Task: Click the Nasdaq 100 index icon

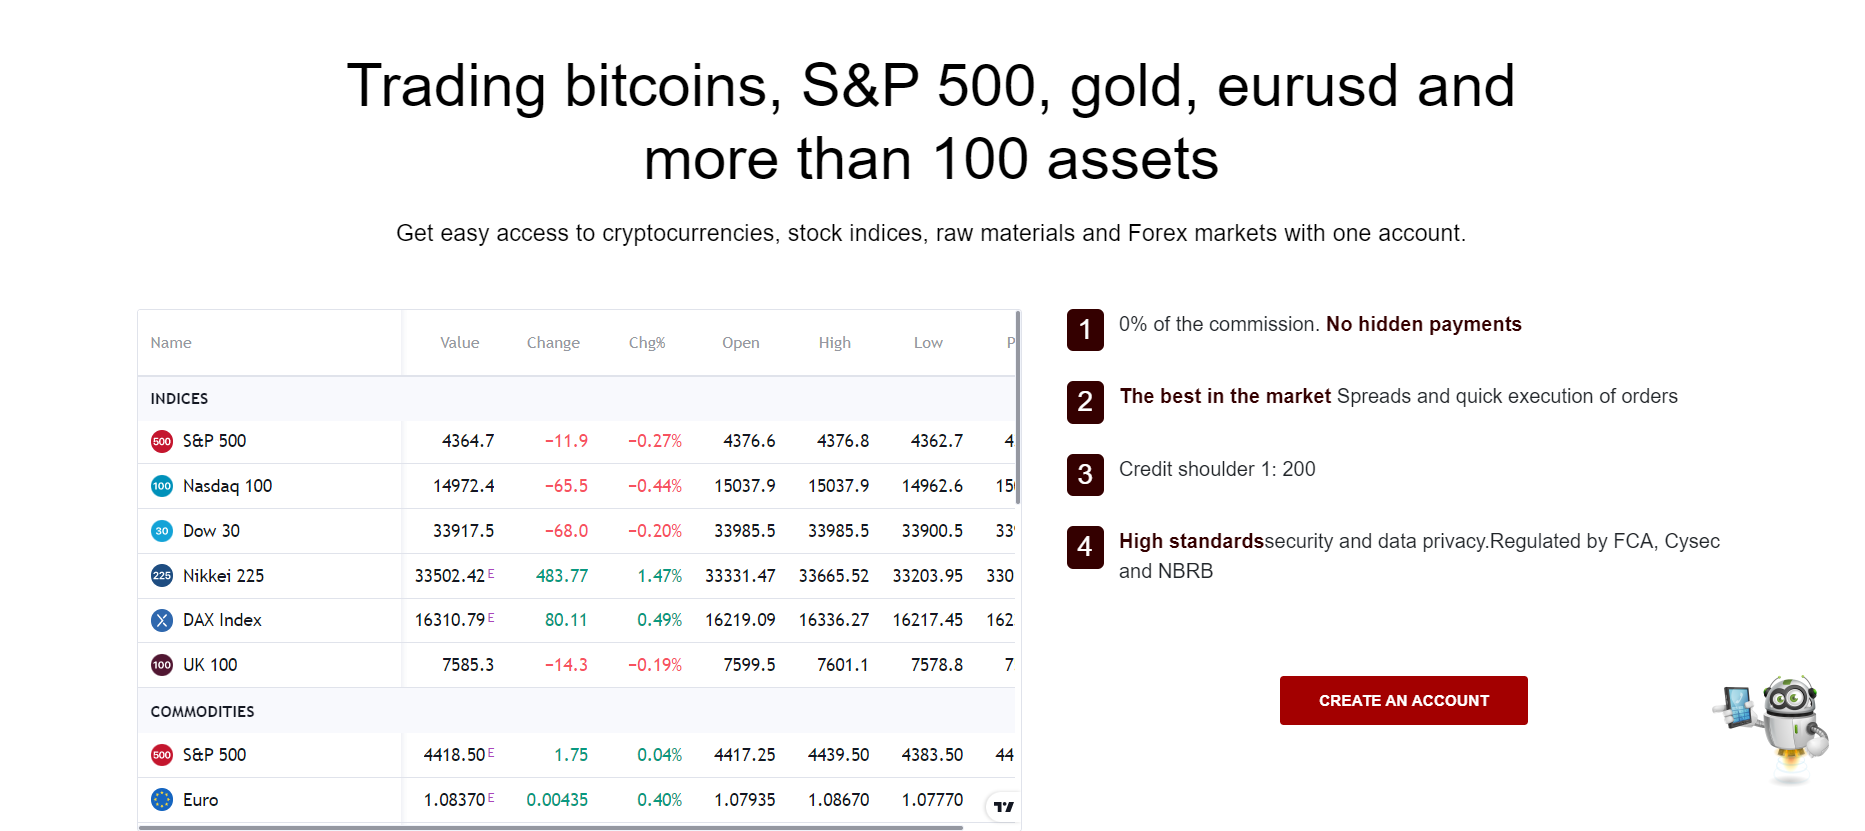Action: pyautogui.click(x=162, y=486)
